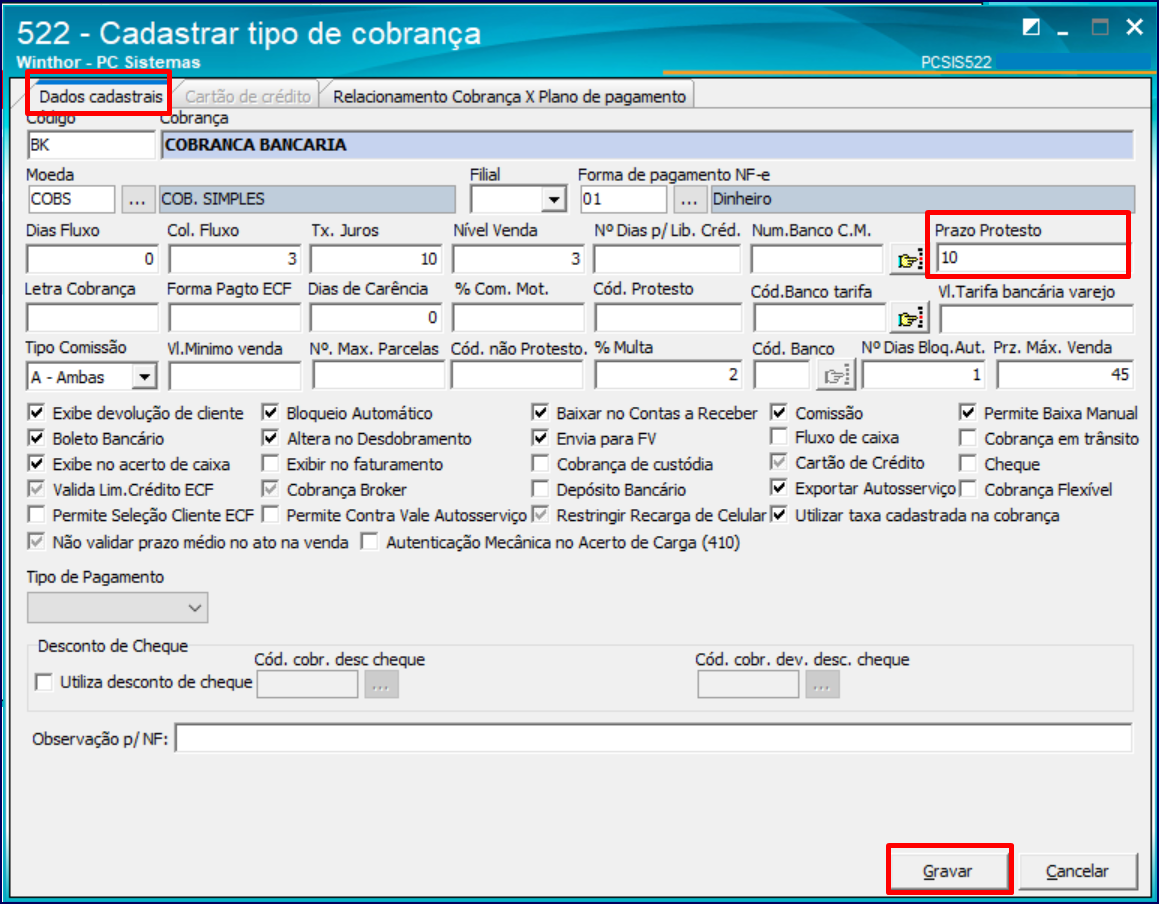Click the Cobrança name field
Image resolution: width=1159 pixels, height=904 pixels.
point(647,145)
